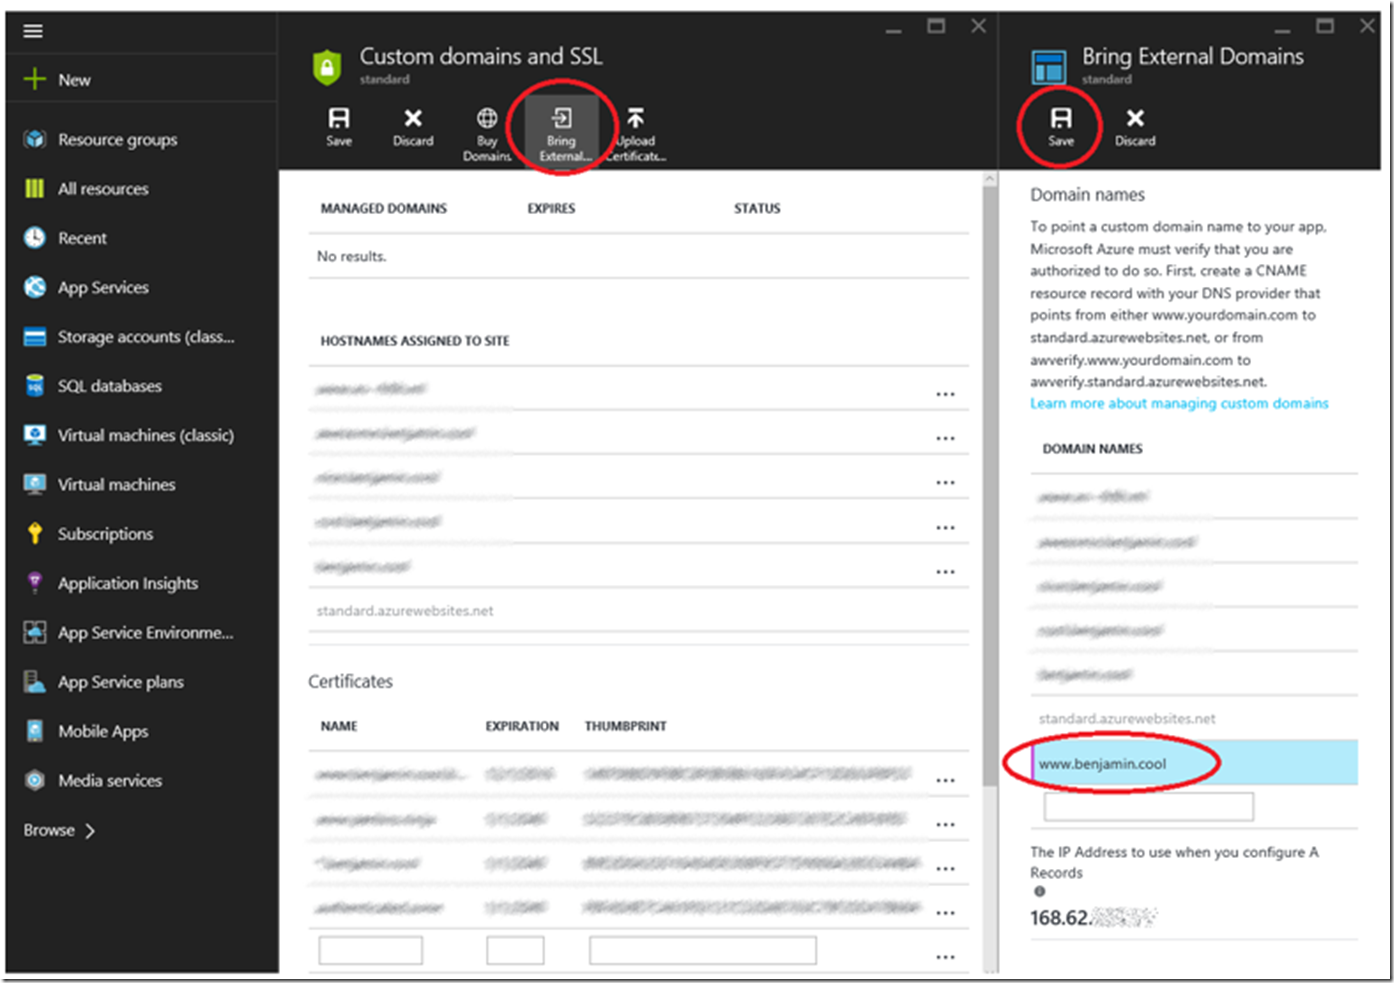Click the EXPIRATION column header

[x=522, y=726]
